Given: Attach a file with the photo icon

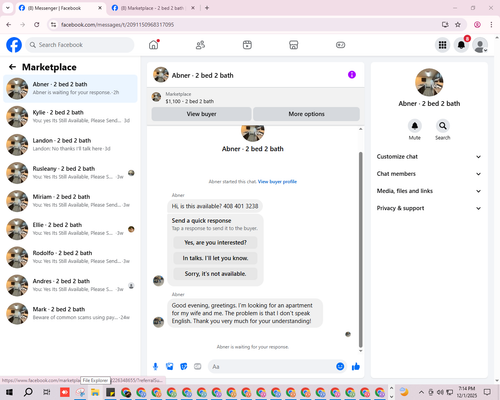Looking at the screenshot, I should click(170, 367).
